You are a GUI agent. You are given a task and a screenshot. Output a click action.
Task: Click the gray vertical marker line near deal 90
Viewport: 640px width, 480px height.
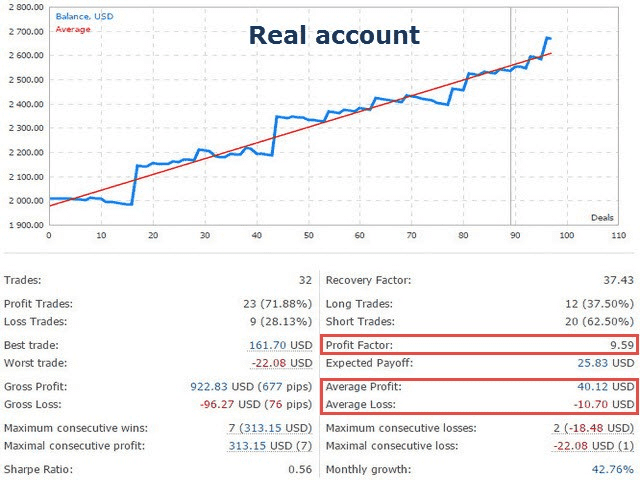coord(511,120)
